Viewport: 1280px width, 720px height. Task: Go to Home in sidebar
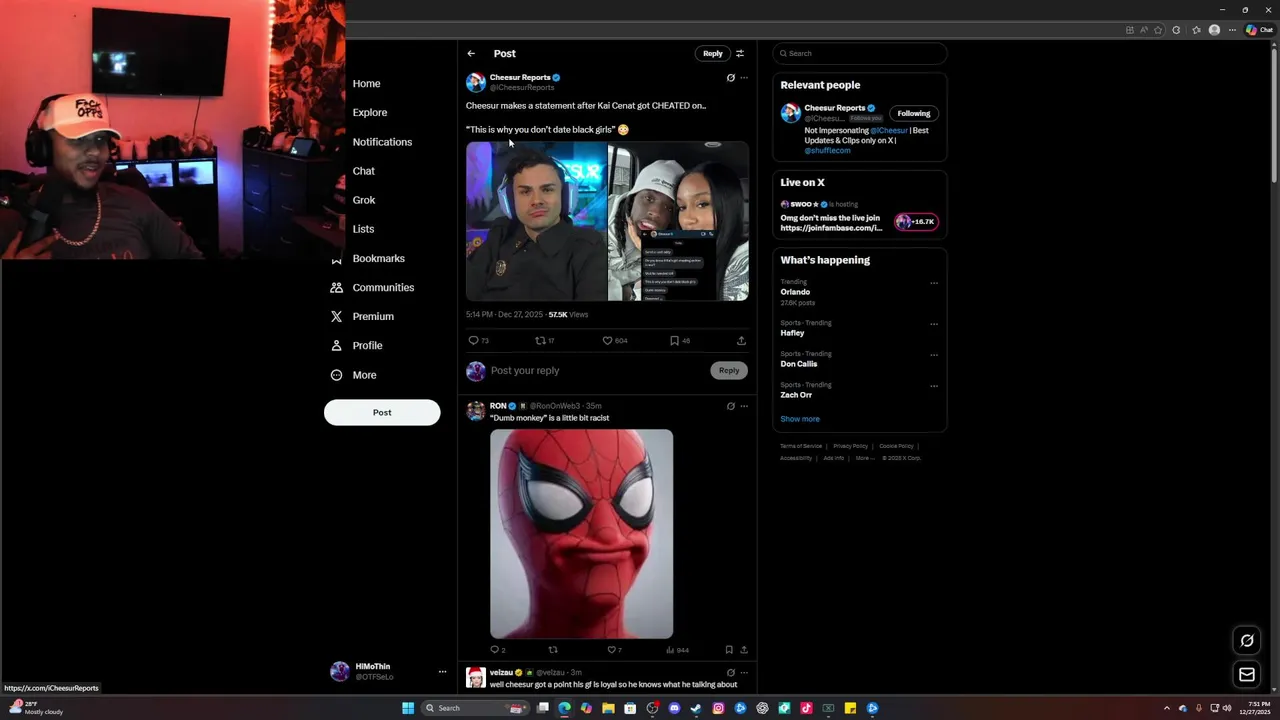pos(366,83)
